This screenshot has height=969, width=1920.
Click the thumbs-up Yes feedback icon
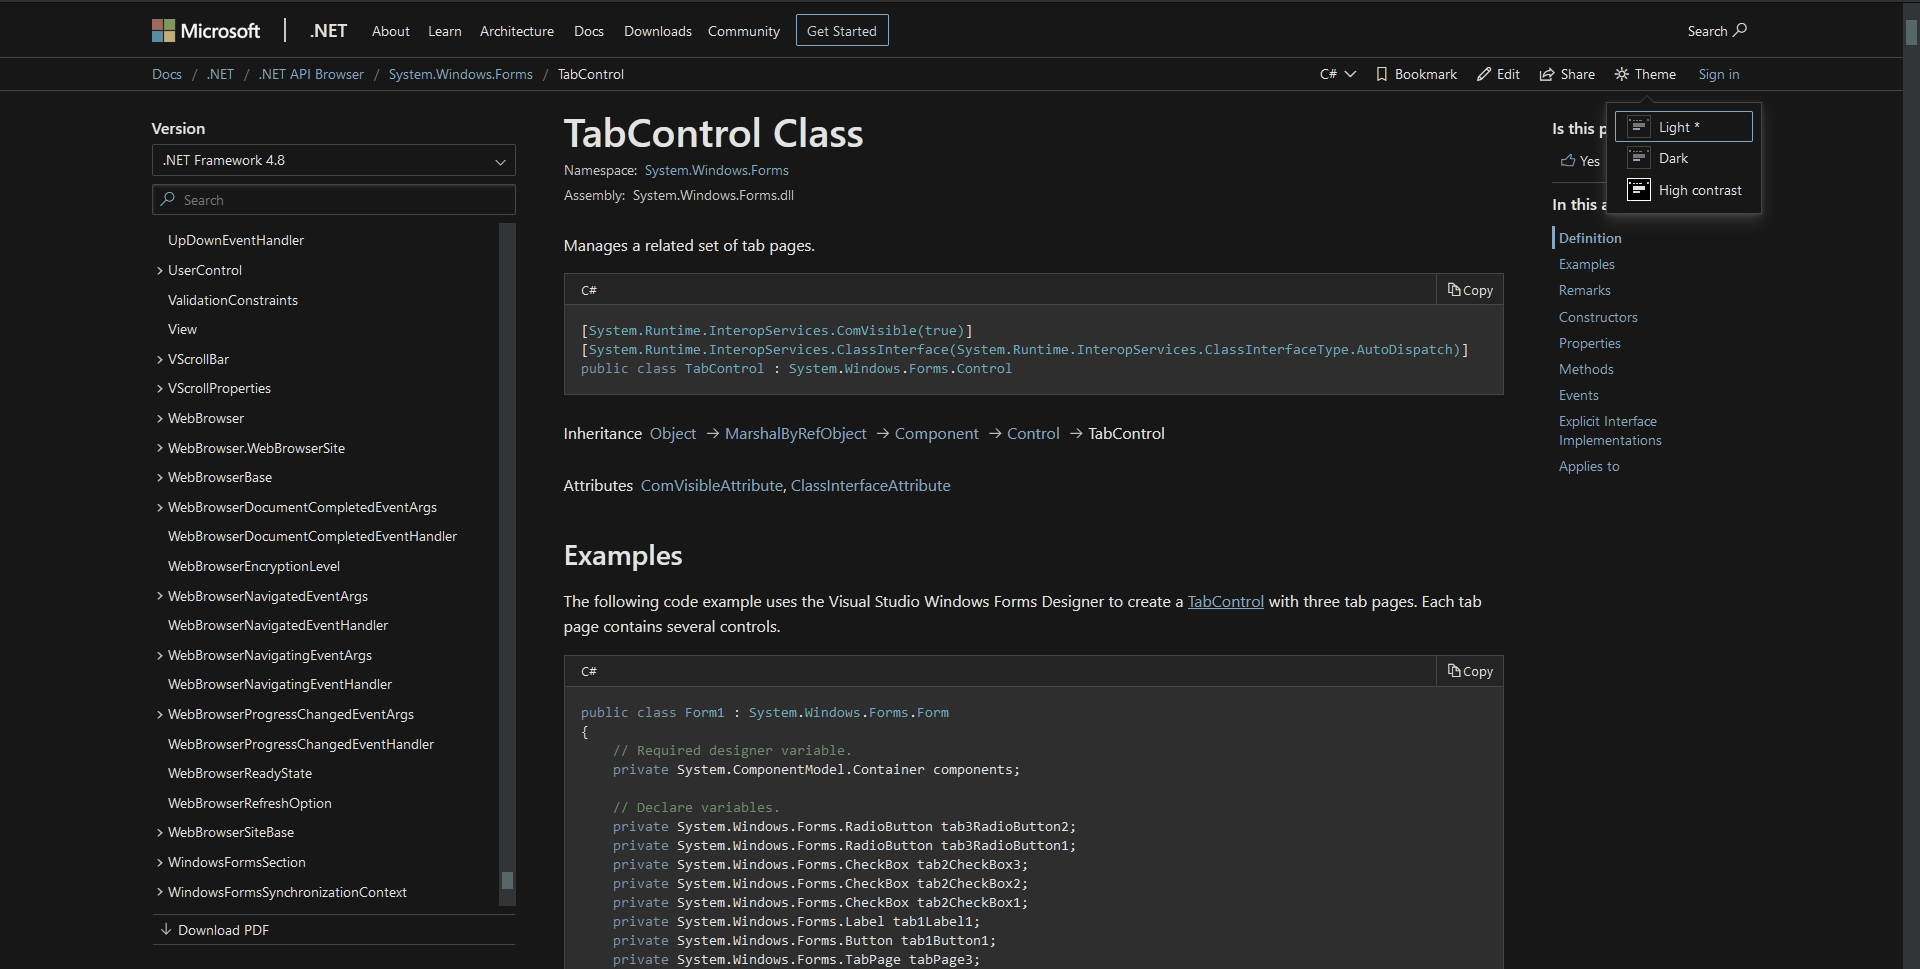(x=1568, y=161)
